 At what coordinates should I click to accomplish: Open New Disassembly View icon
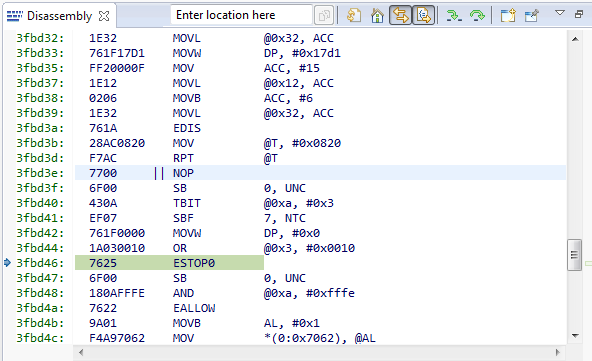tap(508, 15)
